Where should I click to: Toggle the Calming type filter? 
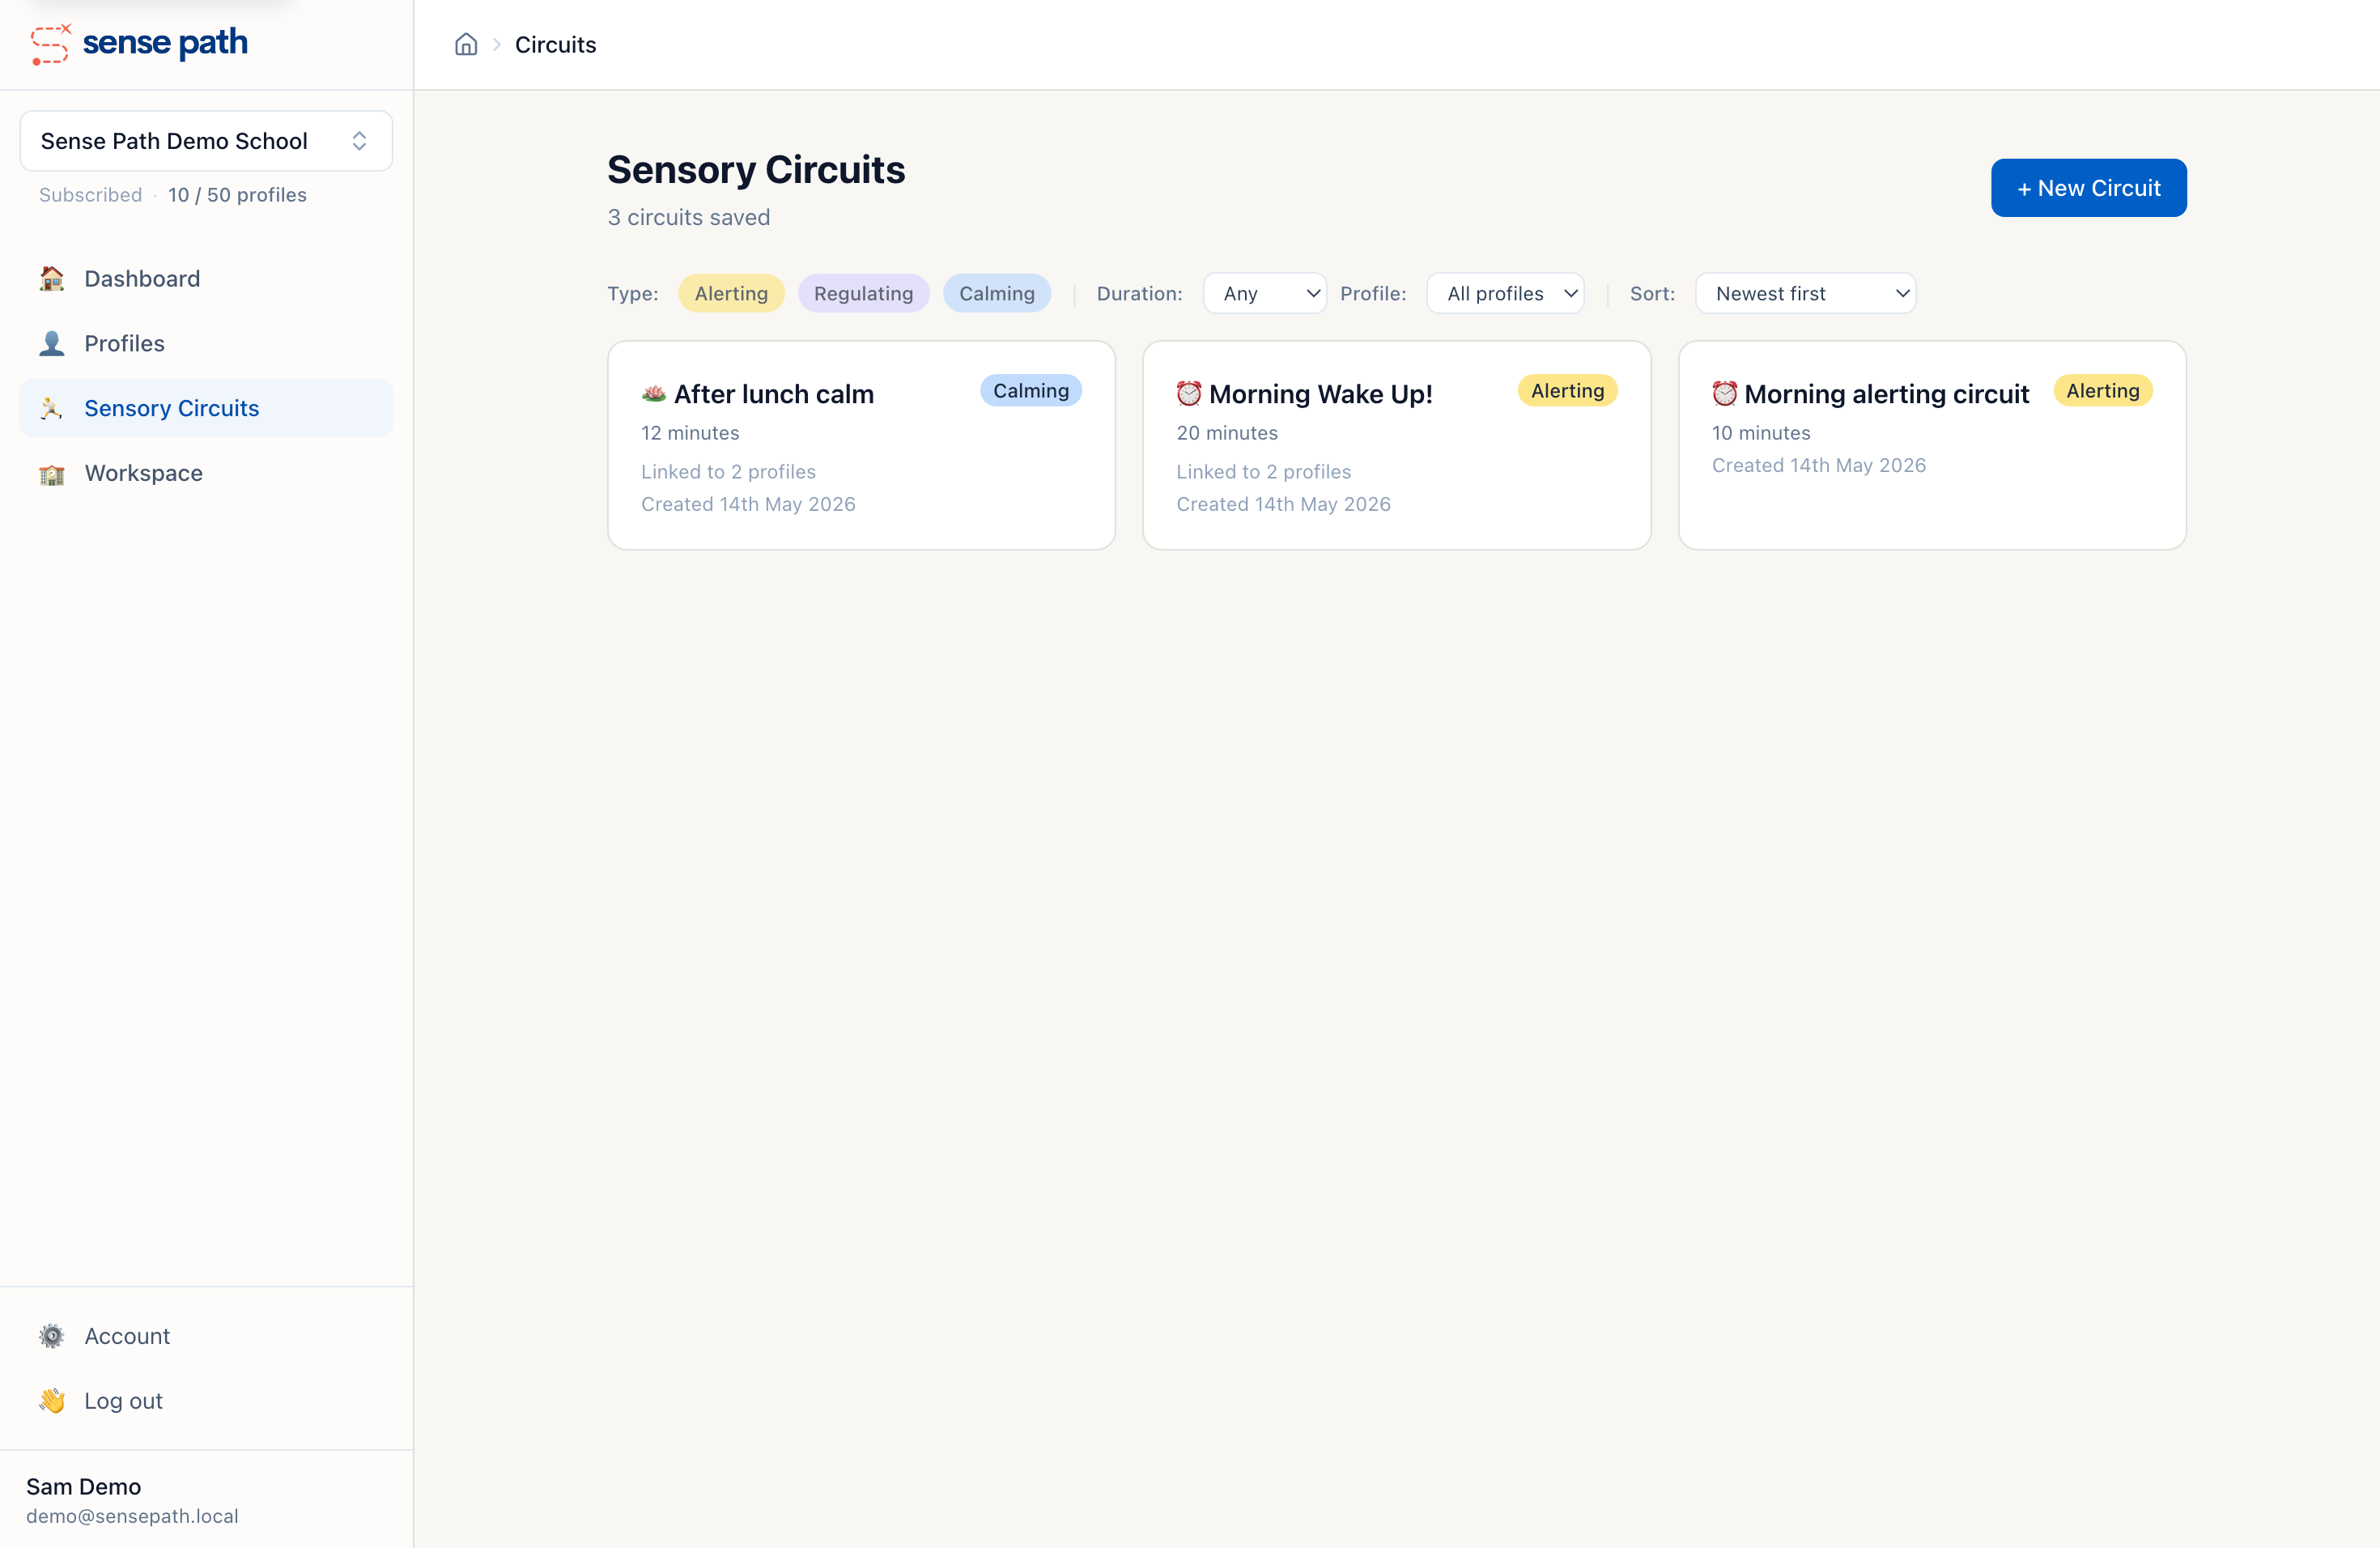[997, 293]
